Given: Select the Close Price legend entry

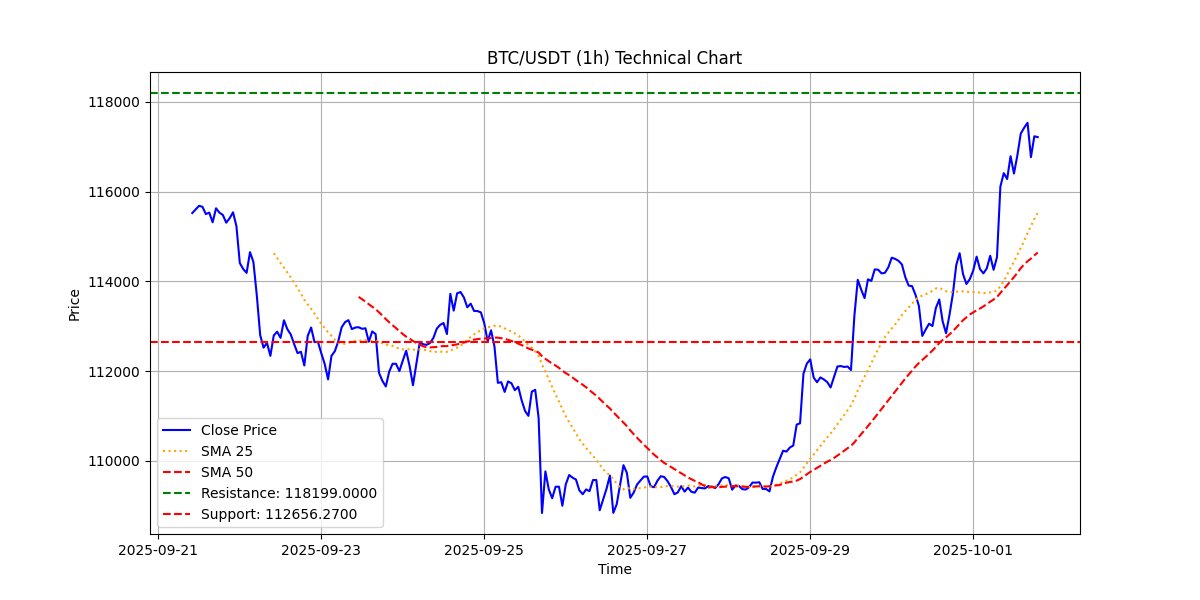Looking at the screenshot, I should click(x=220, y=430).
